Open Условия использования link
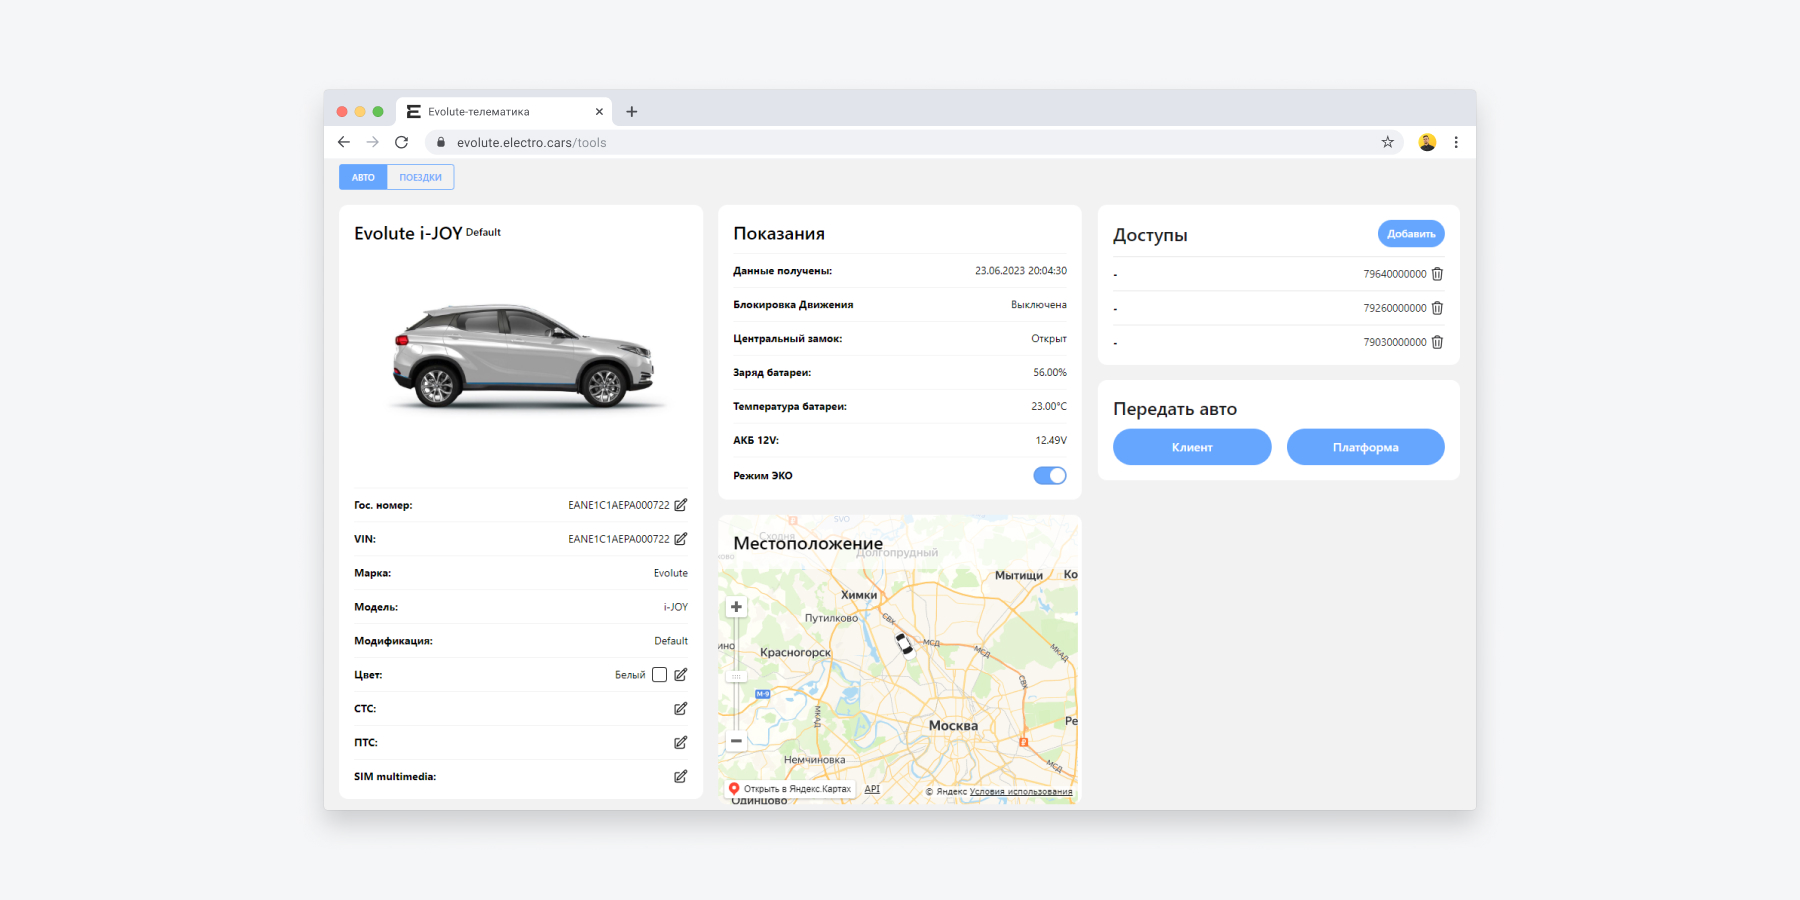 (1021, 792)
